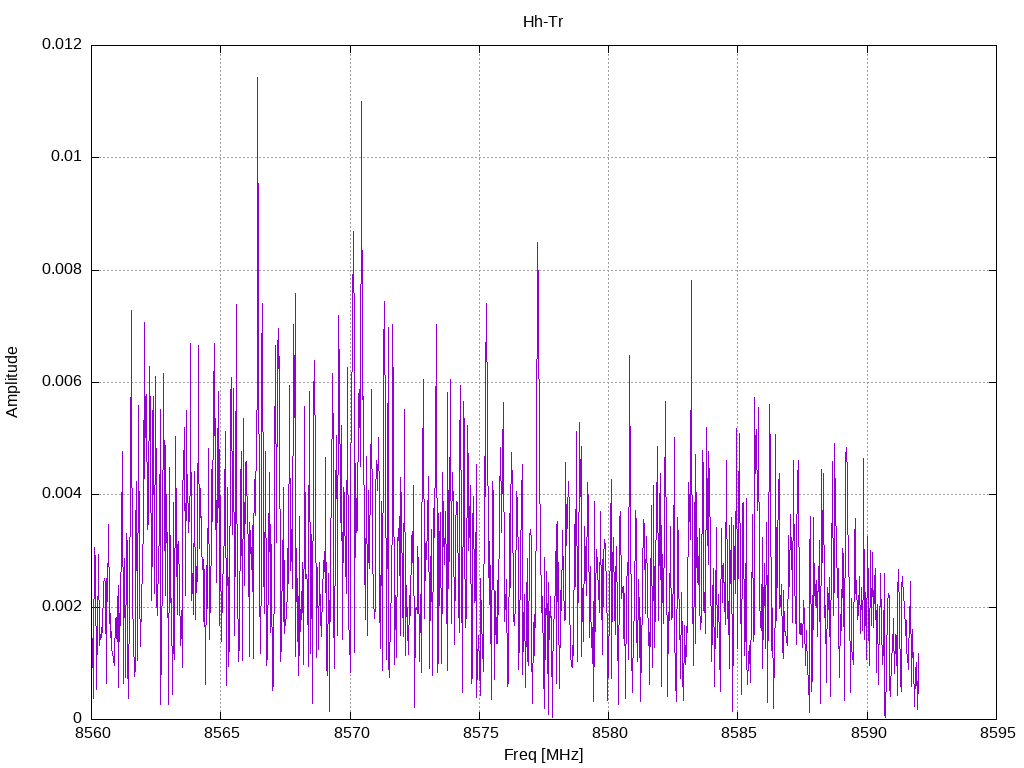
Task: Click the x-axis tick 8595
Action: pos(997,733)
